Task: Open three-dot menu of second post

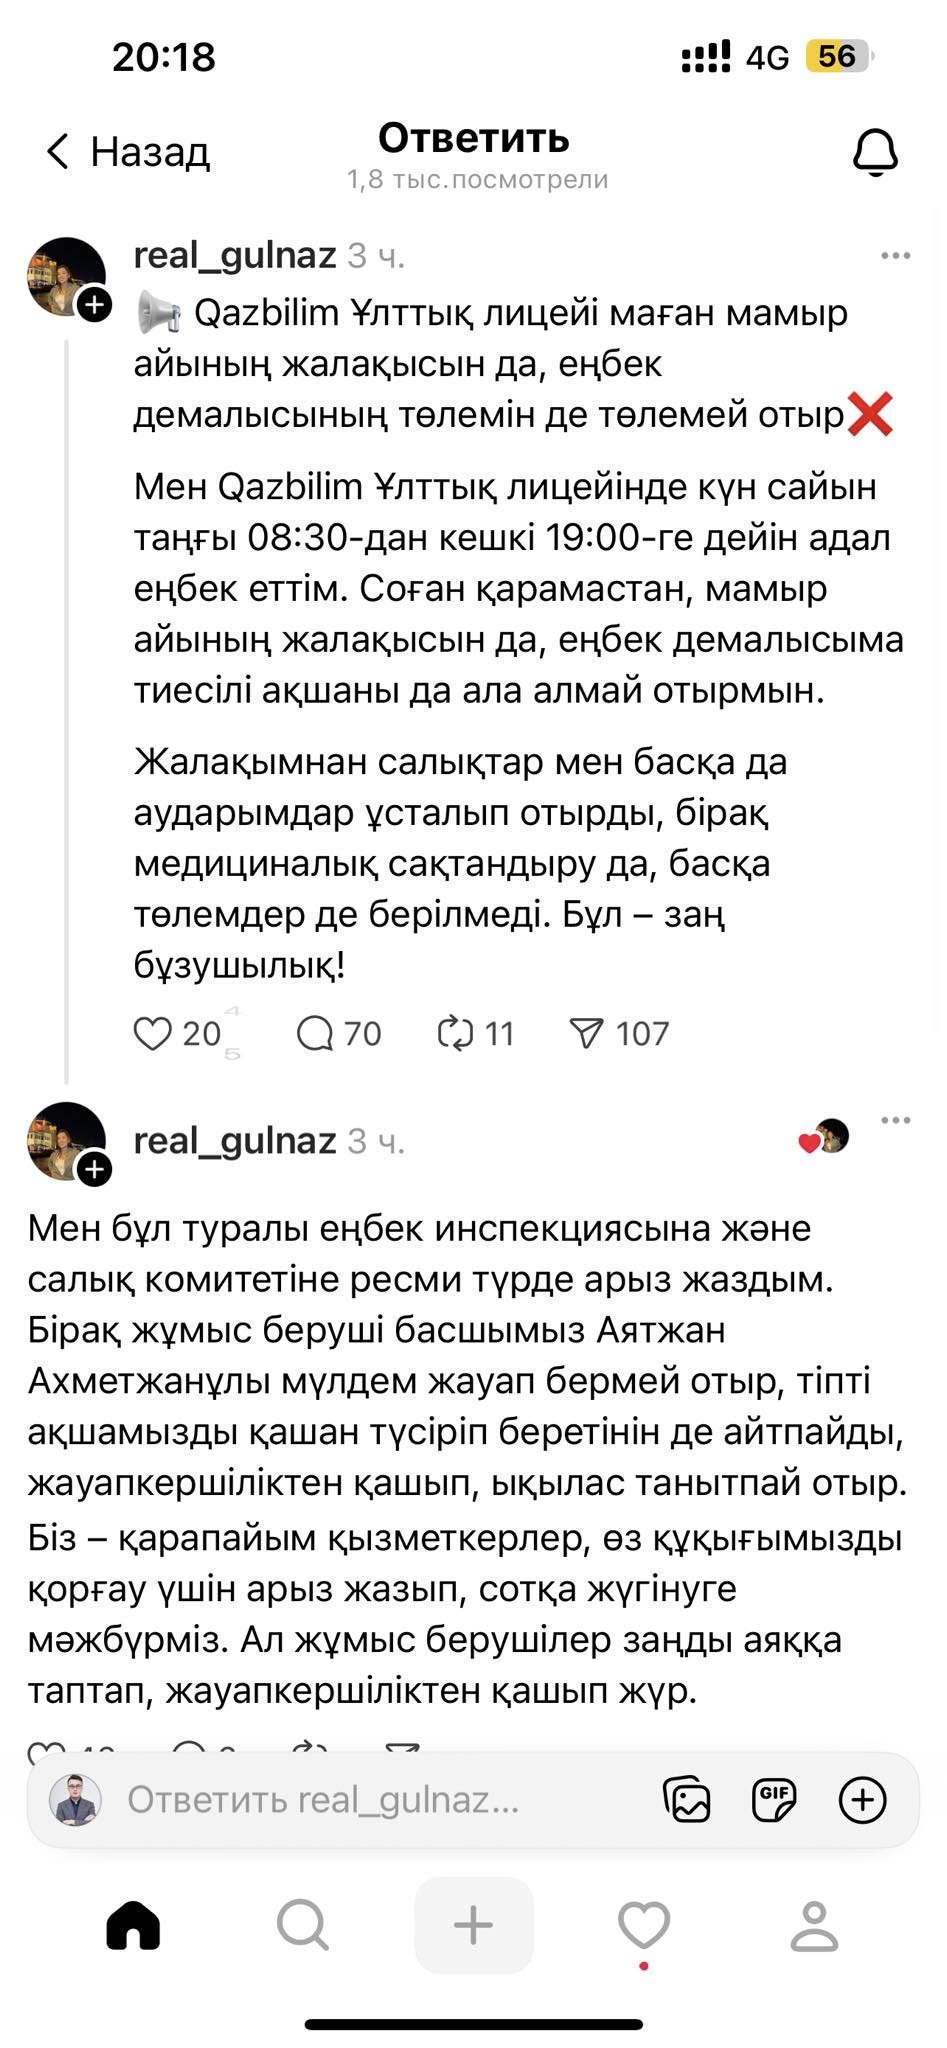Action: [x=895, y=1120]
